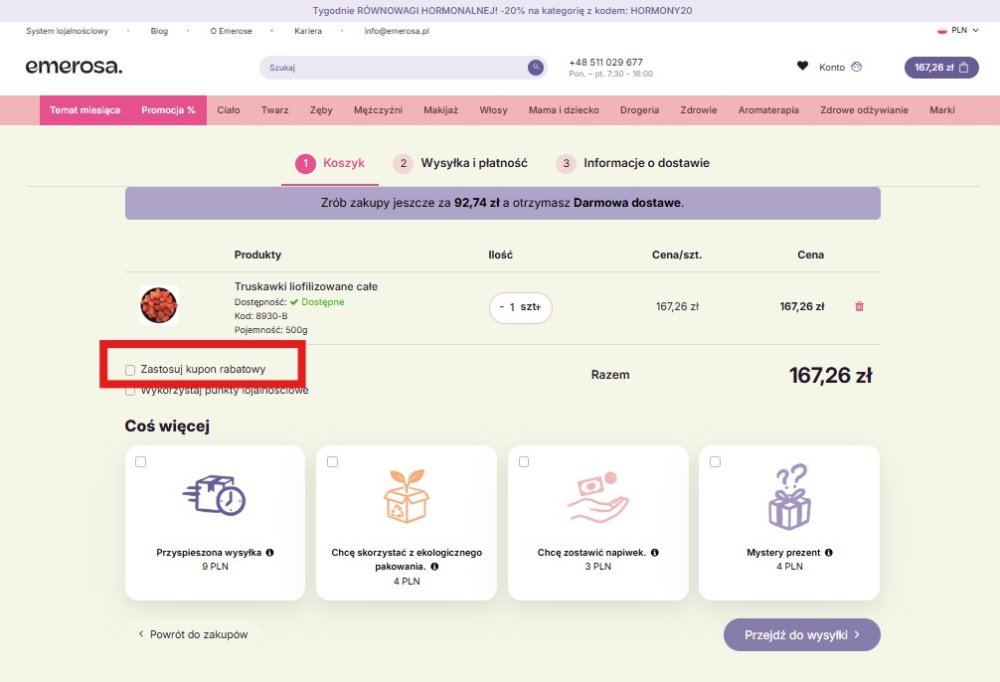Decrease quantity with the minus button
1000x682 pixels.
pyautogui.click(x=501, y=307)
